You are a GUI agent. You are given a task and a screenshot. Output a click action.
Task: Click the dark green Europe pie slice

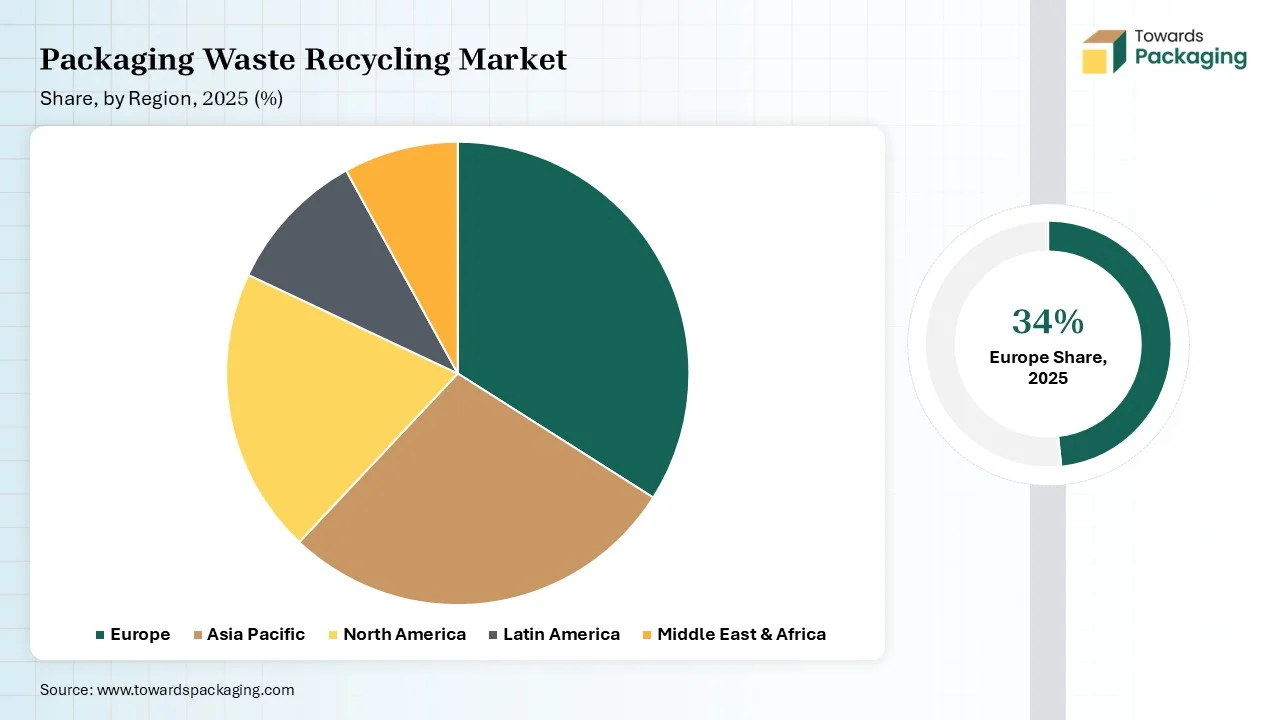pyautogui.click(x=570, y=320)
